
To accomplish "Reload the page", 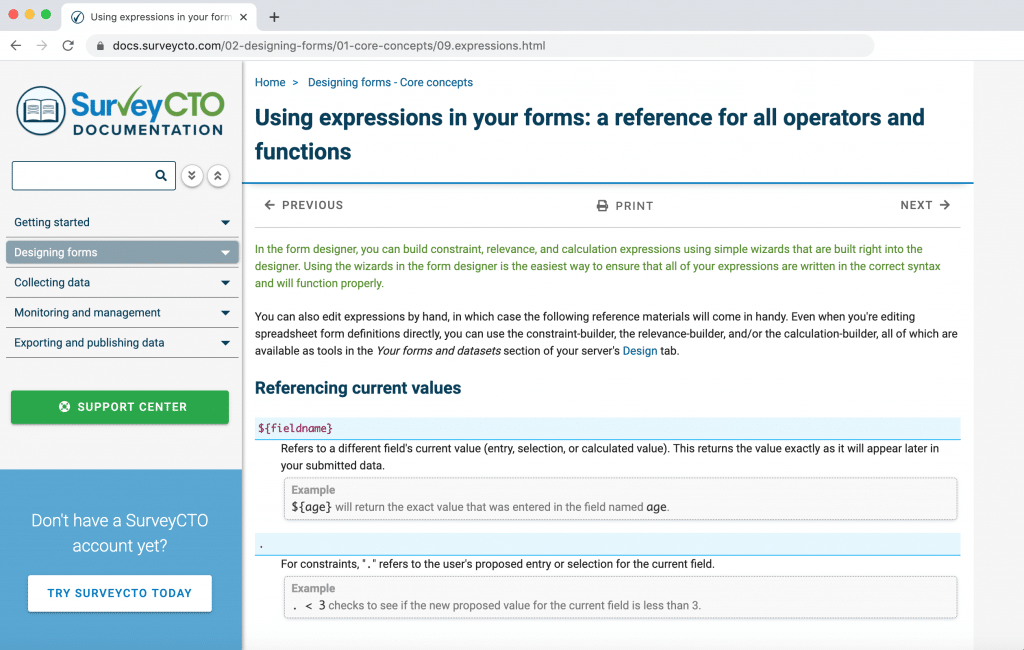I will (x=68, y=46).
